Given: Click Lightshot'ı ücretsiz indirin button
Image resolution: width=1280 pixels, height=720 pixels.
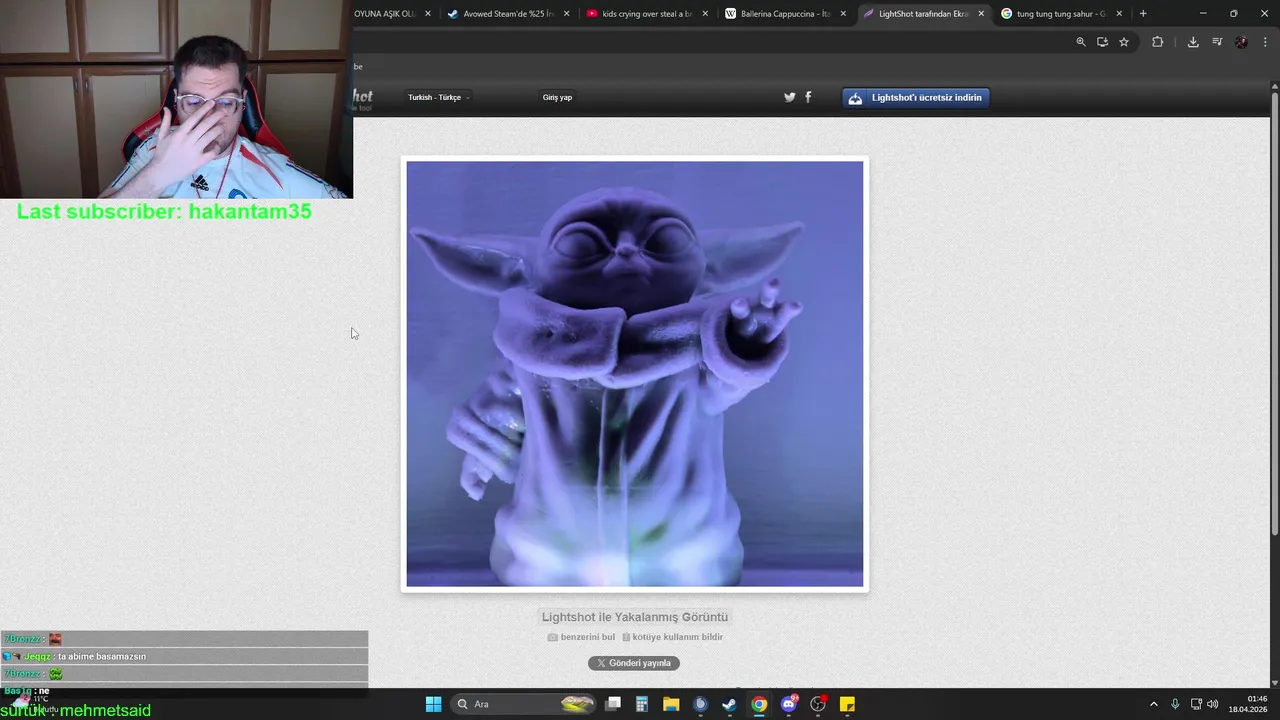Looking at the screenshot, I should coord(916,97).
